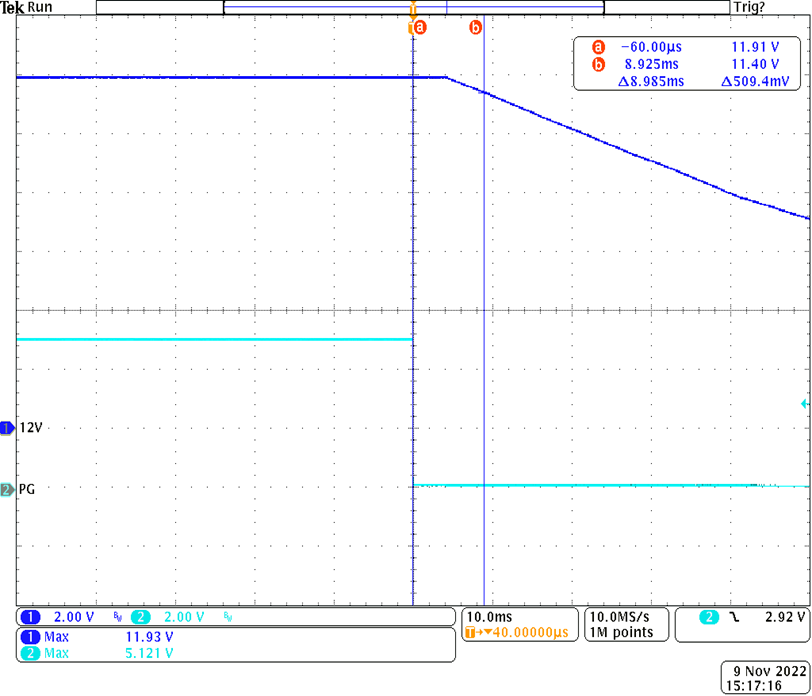Viewport: 812px width, 696px height.
Task: Select cursor a marker at top of graticule
Action: click(x=420, y=27)
